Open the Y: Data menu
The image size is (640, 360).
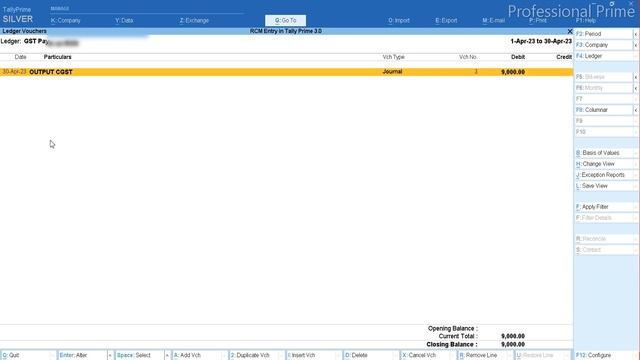pyautogui.click(x=124, y=20)
